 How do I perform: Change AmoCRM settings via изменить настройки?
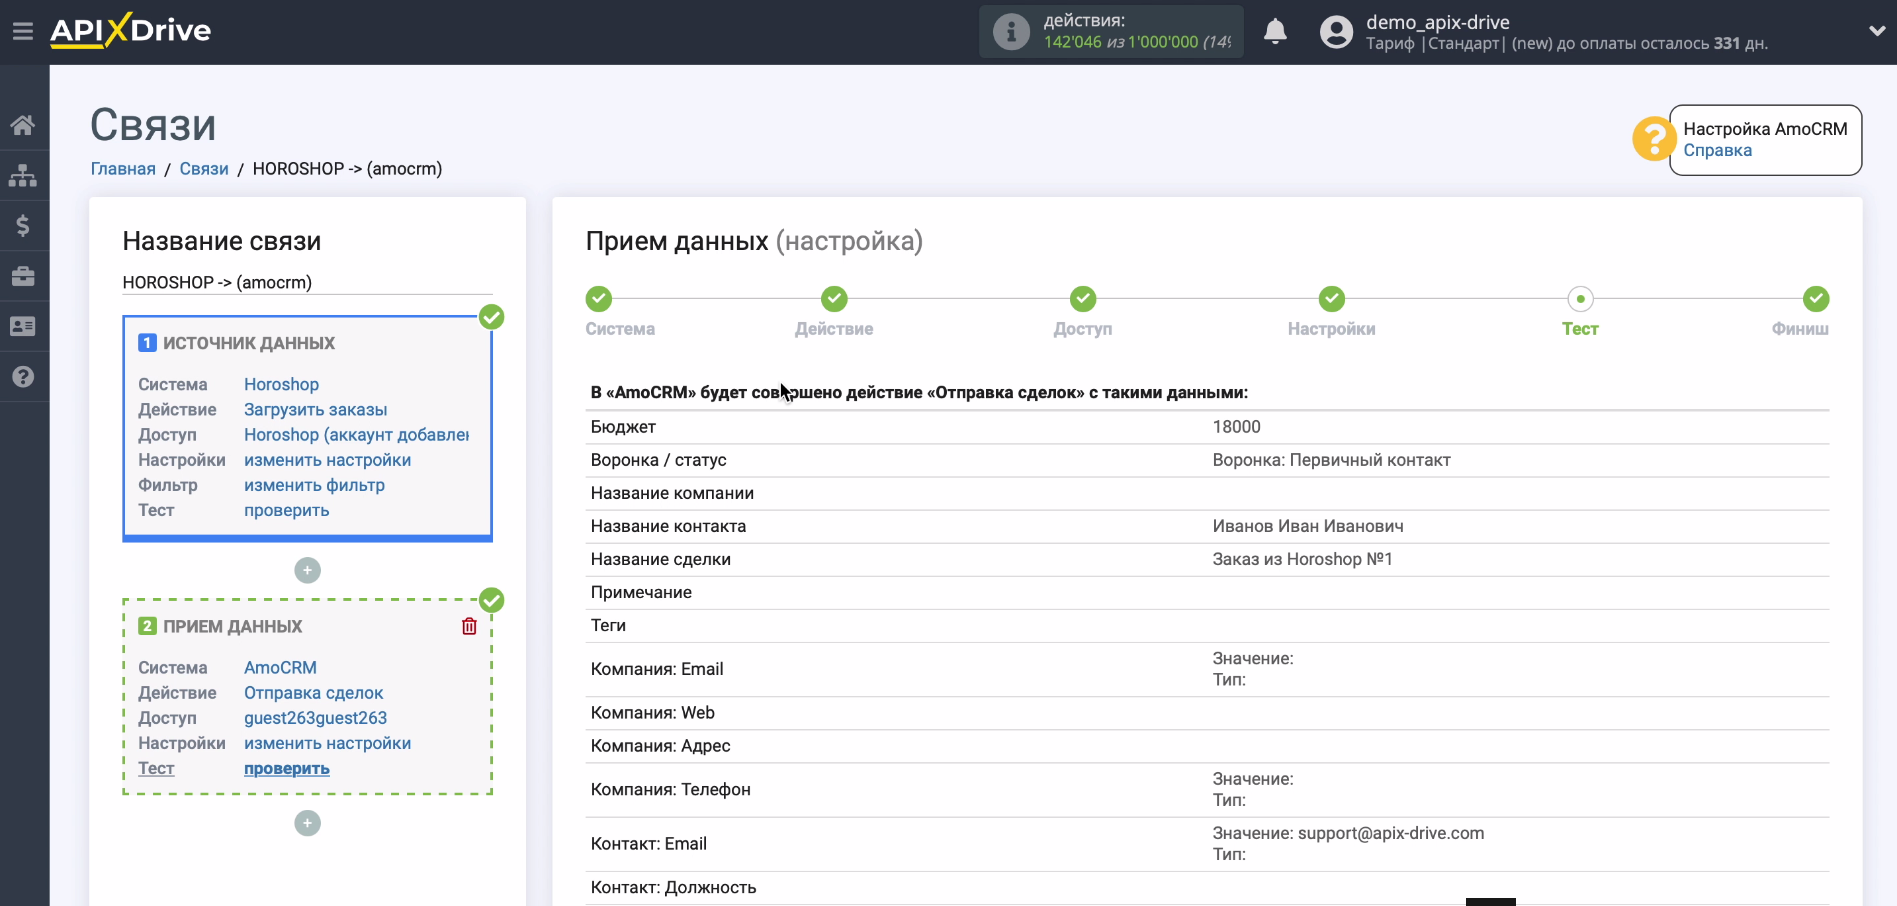pos(327,743)
